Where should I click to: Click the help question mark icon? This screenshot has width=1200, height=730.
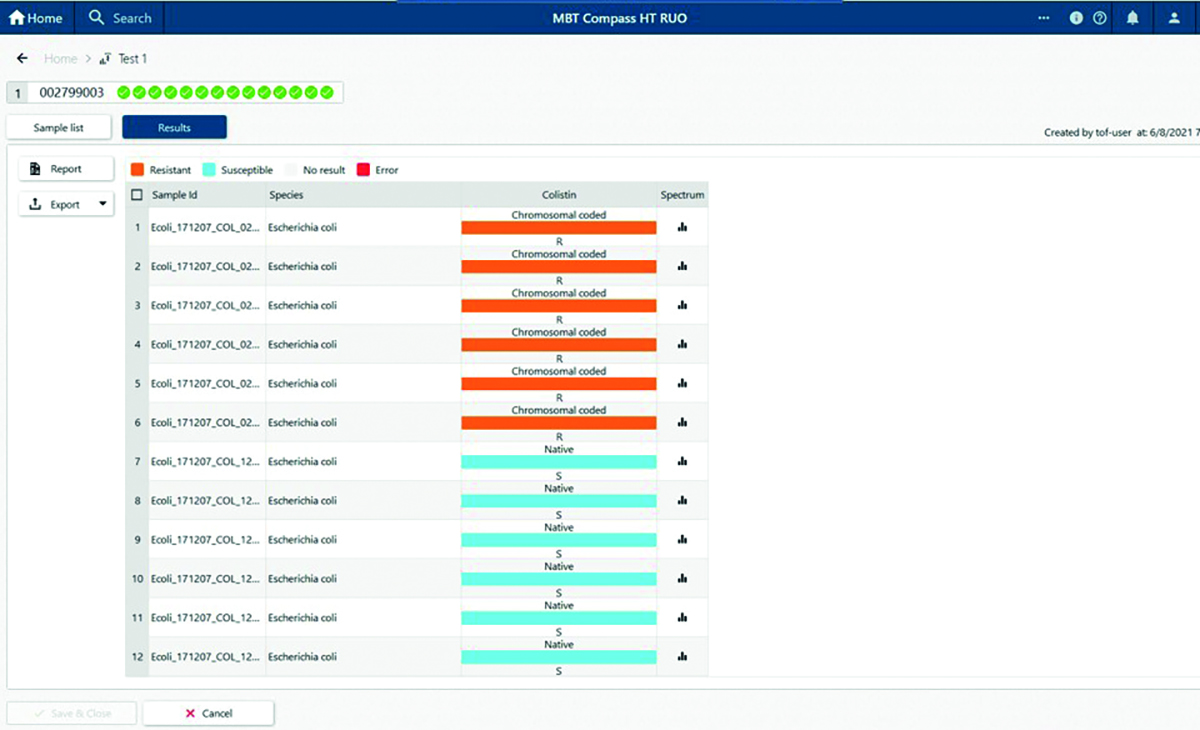[1100, 18]
